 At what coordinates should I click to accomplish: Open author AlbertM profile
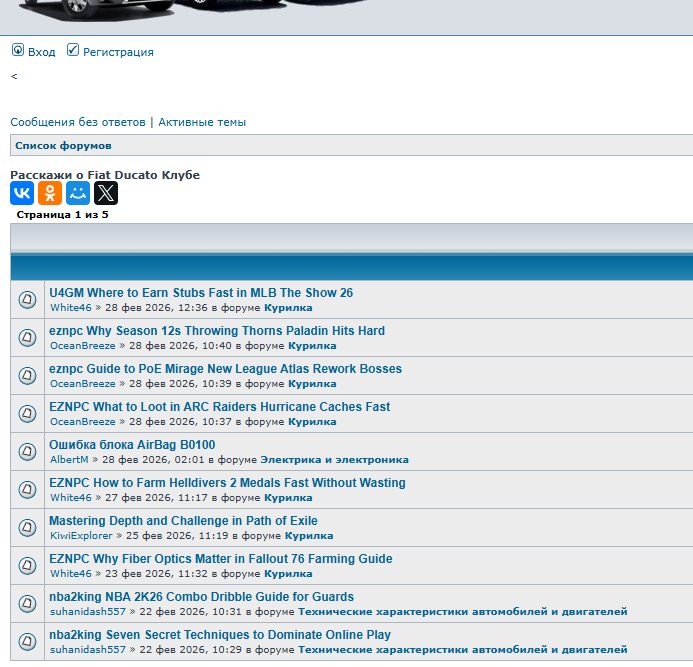pyautogui.click(x=69, y=460)
